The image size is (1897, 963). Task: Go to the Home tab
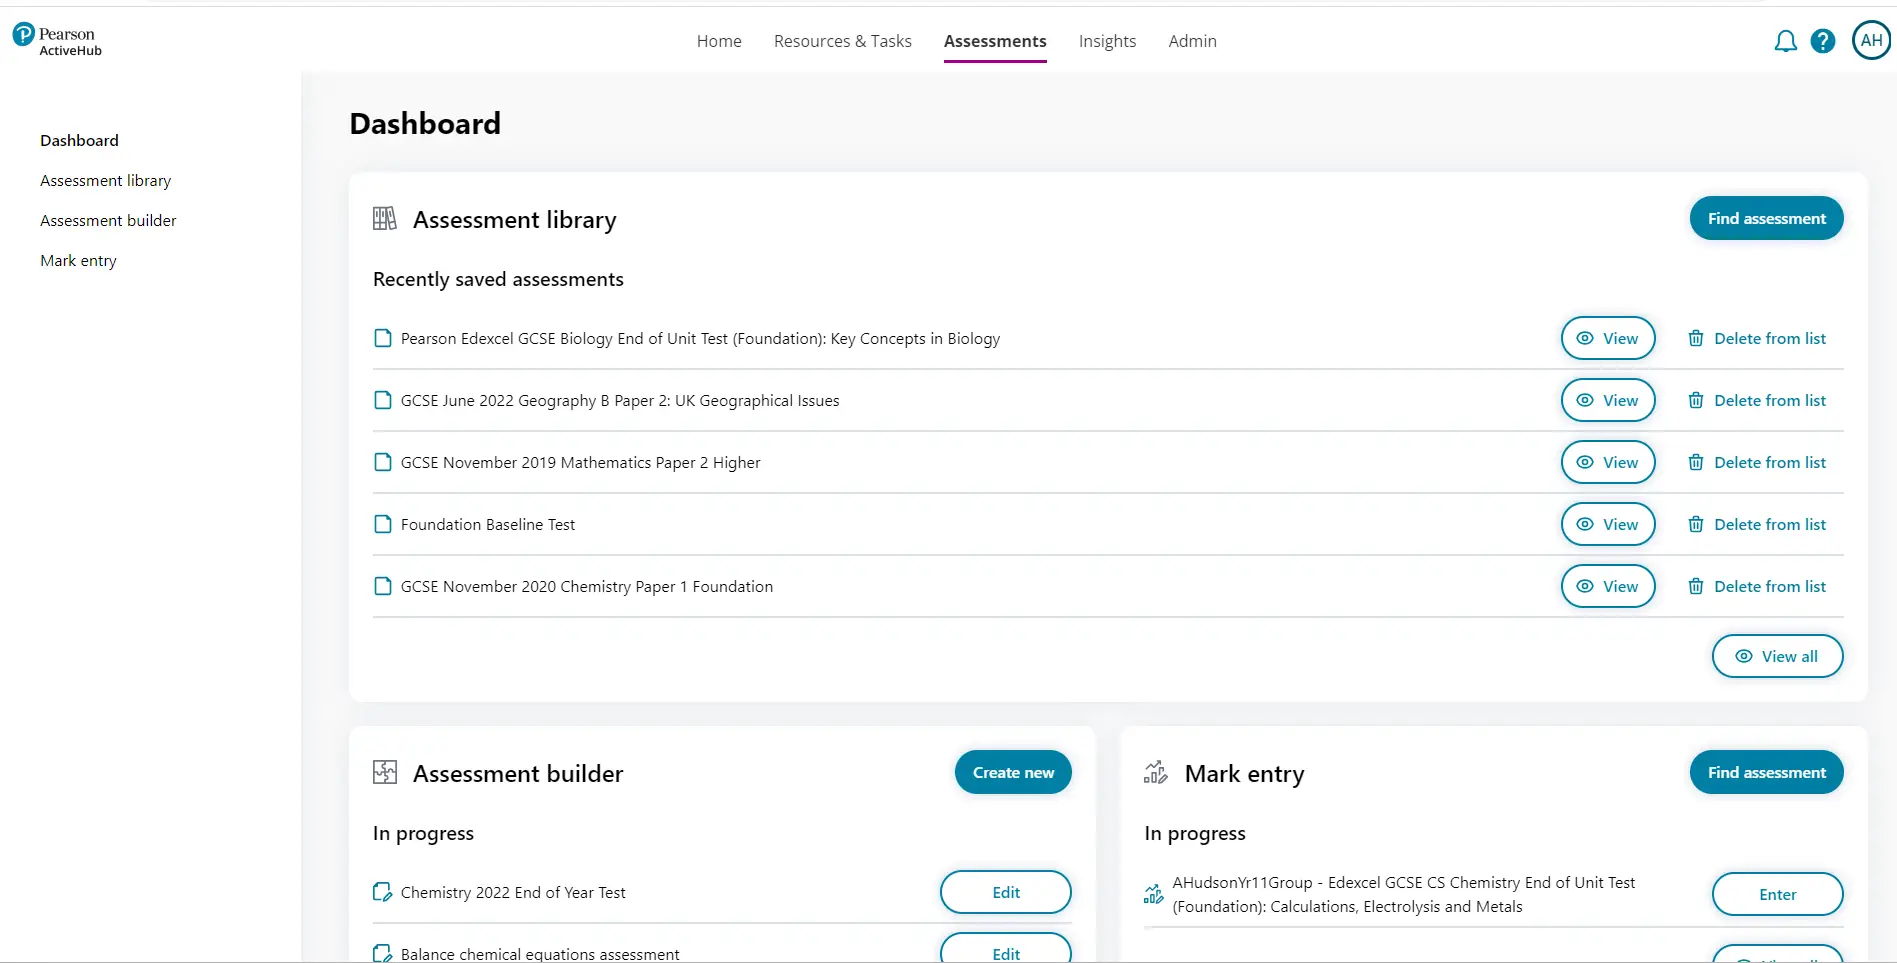coord(719,41)
